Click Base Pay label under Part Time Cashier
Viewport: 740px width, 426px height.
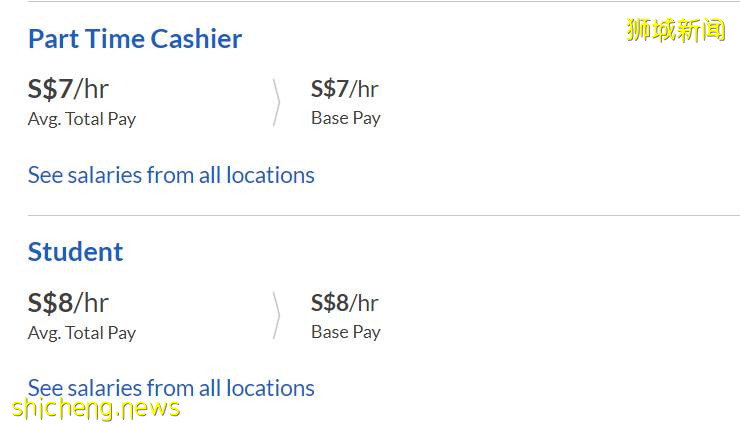346,118
